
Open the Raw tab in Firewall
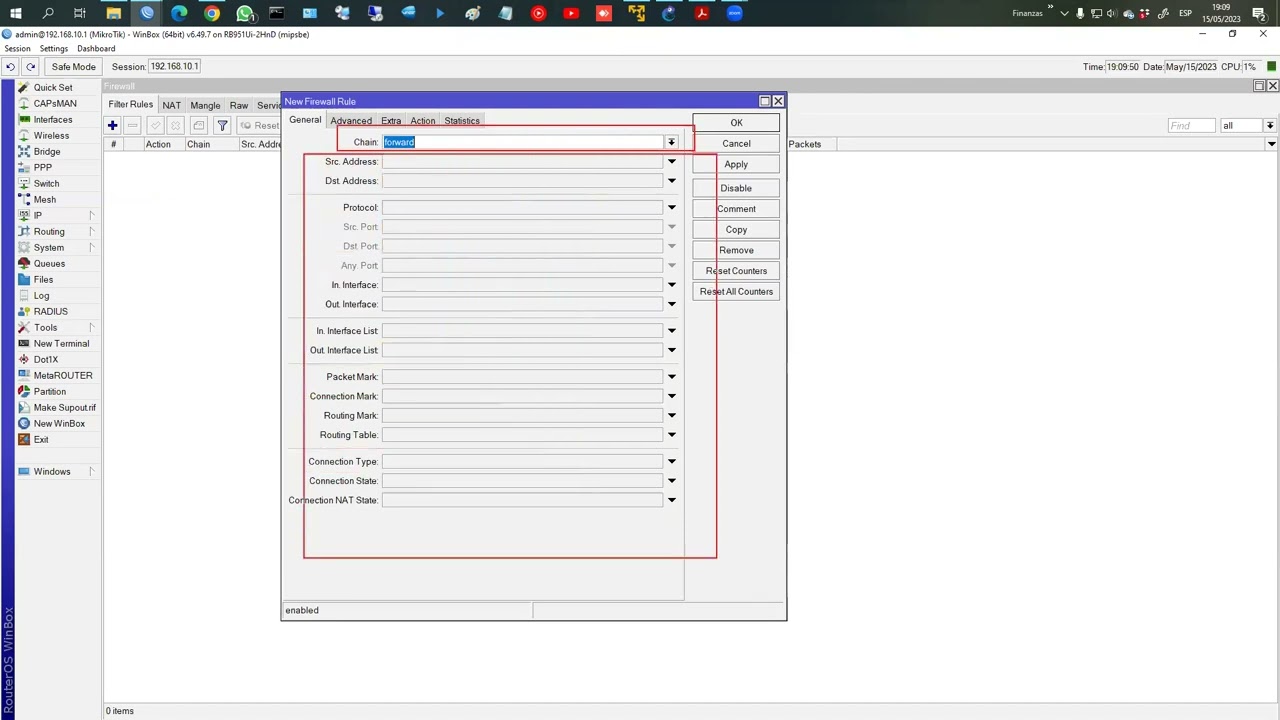pyautogui.click(x=239, y=105)
